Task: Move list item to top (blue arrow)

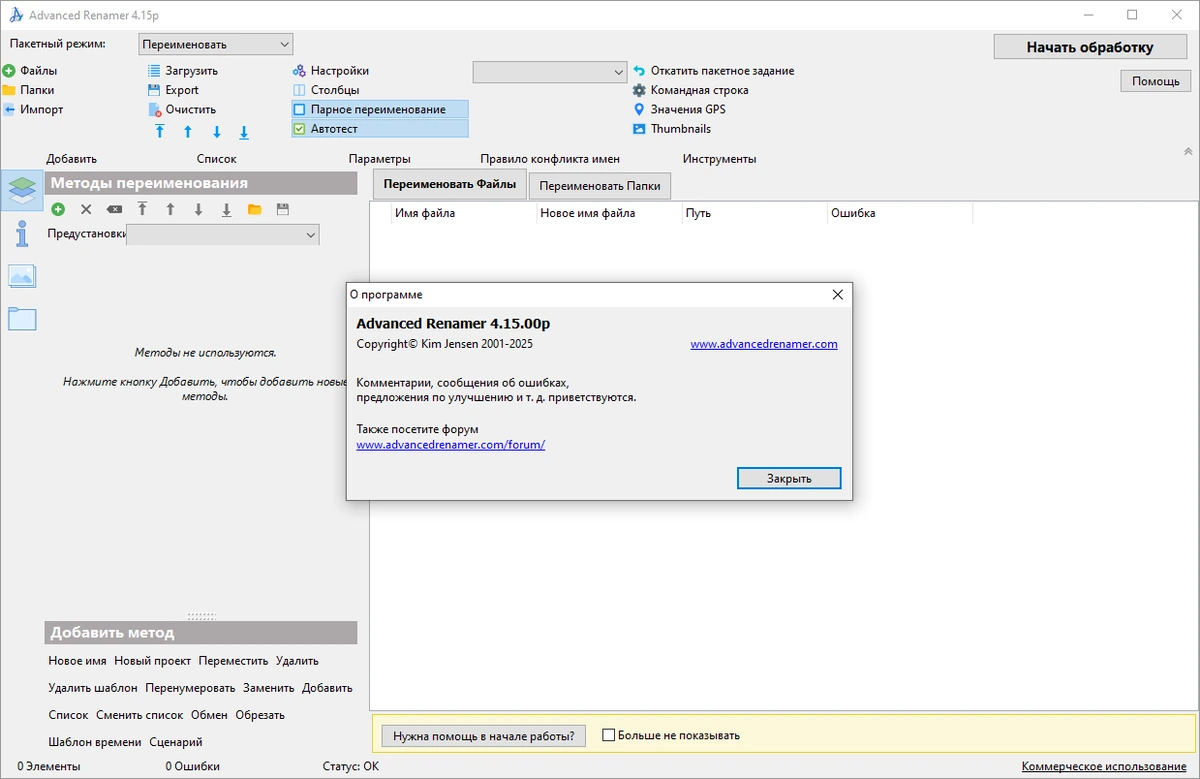Action: pos(159,132)
